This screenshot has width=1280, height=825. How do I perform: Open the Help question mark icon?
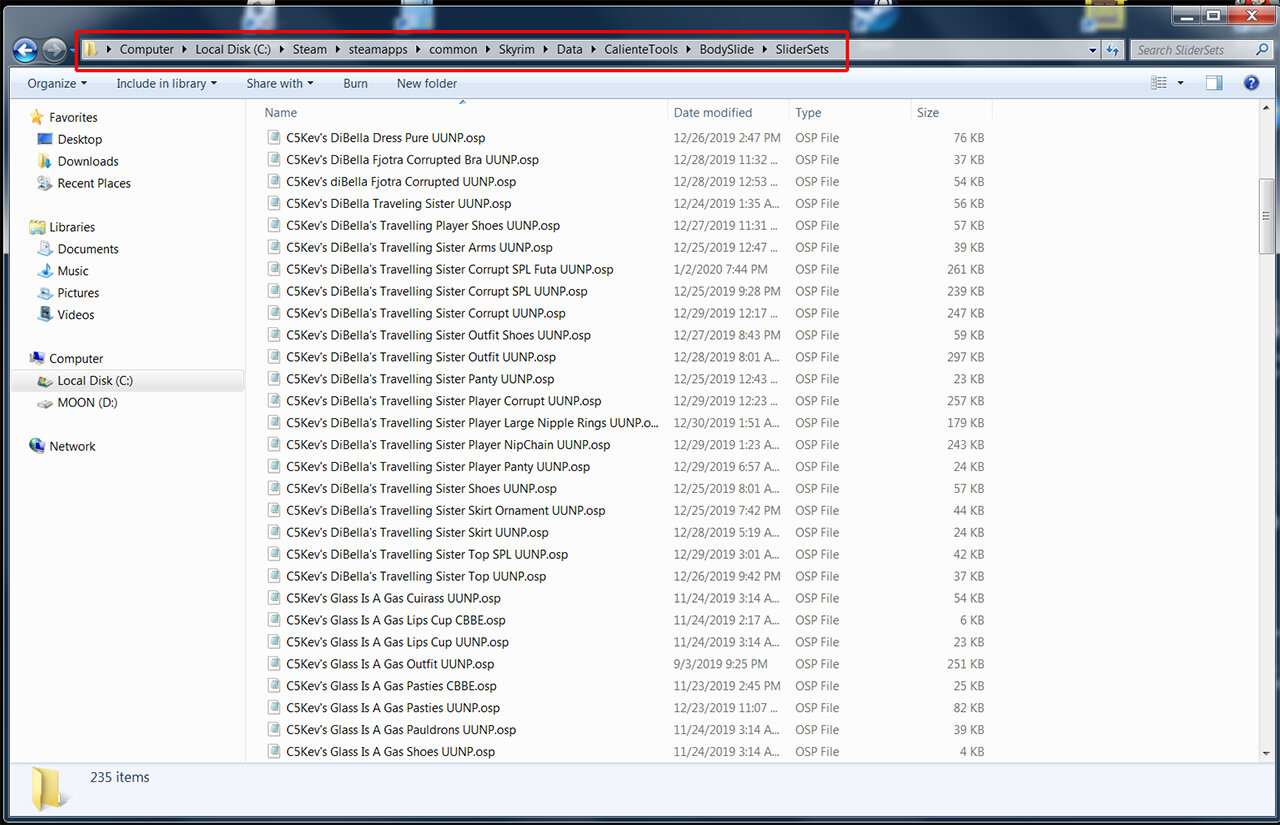[1251, 84]
